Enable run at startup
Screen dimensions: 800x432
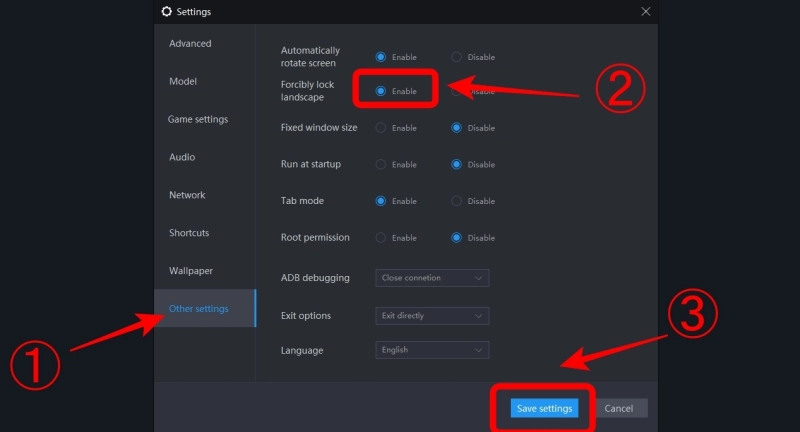click(x=381, y=164)
